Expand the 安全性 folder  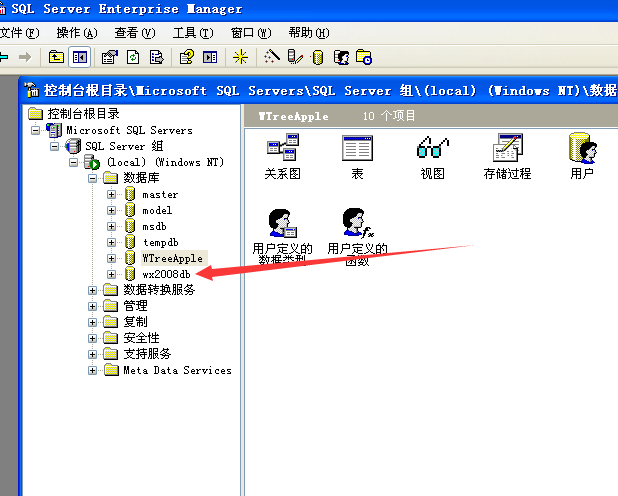(x=92, y=338)
